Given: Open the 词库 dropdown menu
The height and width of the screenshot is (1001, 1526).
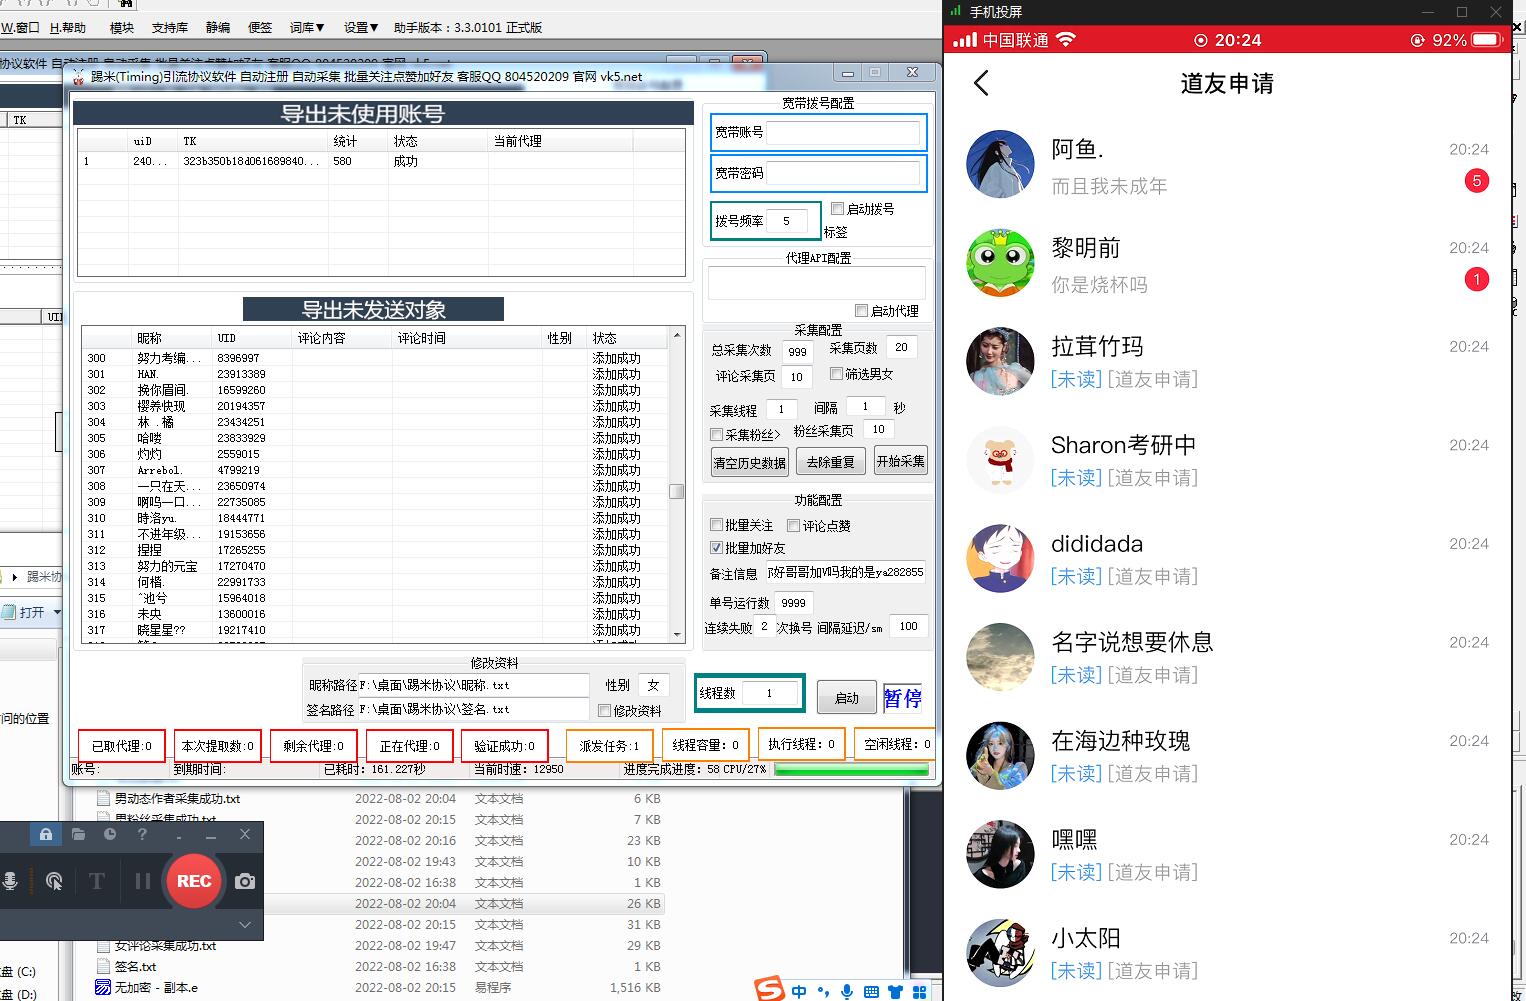Looking at the screenshot, I should pyautogui.click(x=306, y=28).
